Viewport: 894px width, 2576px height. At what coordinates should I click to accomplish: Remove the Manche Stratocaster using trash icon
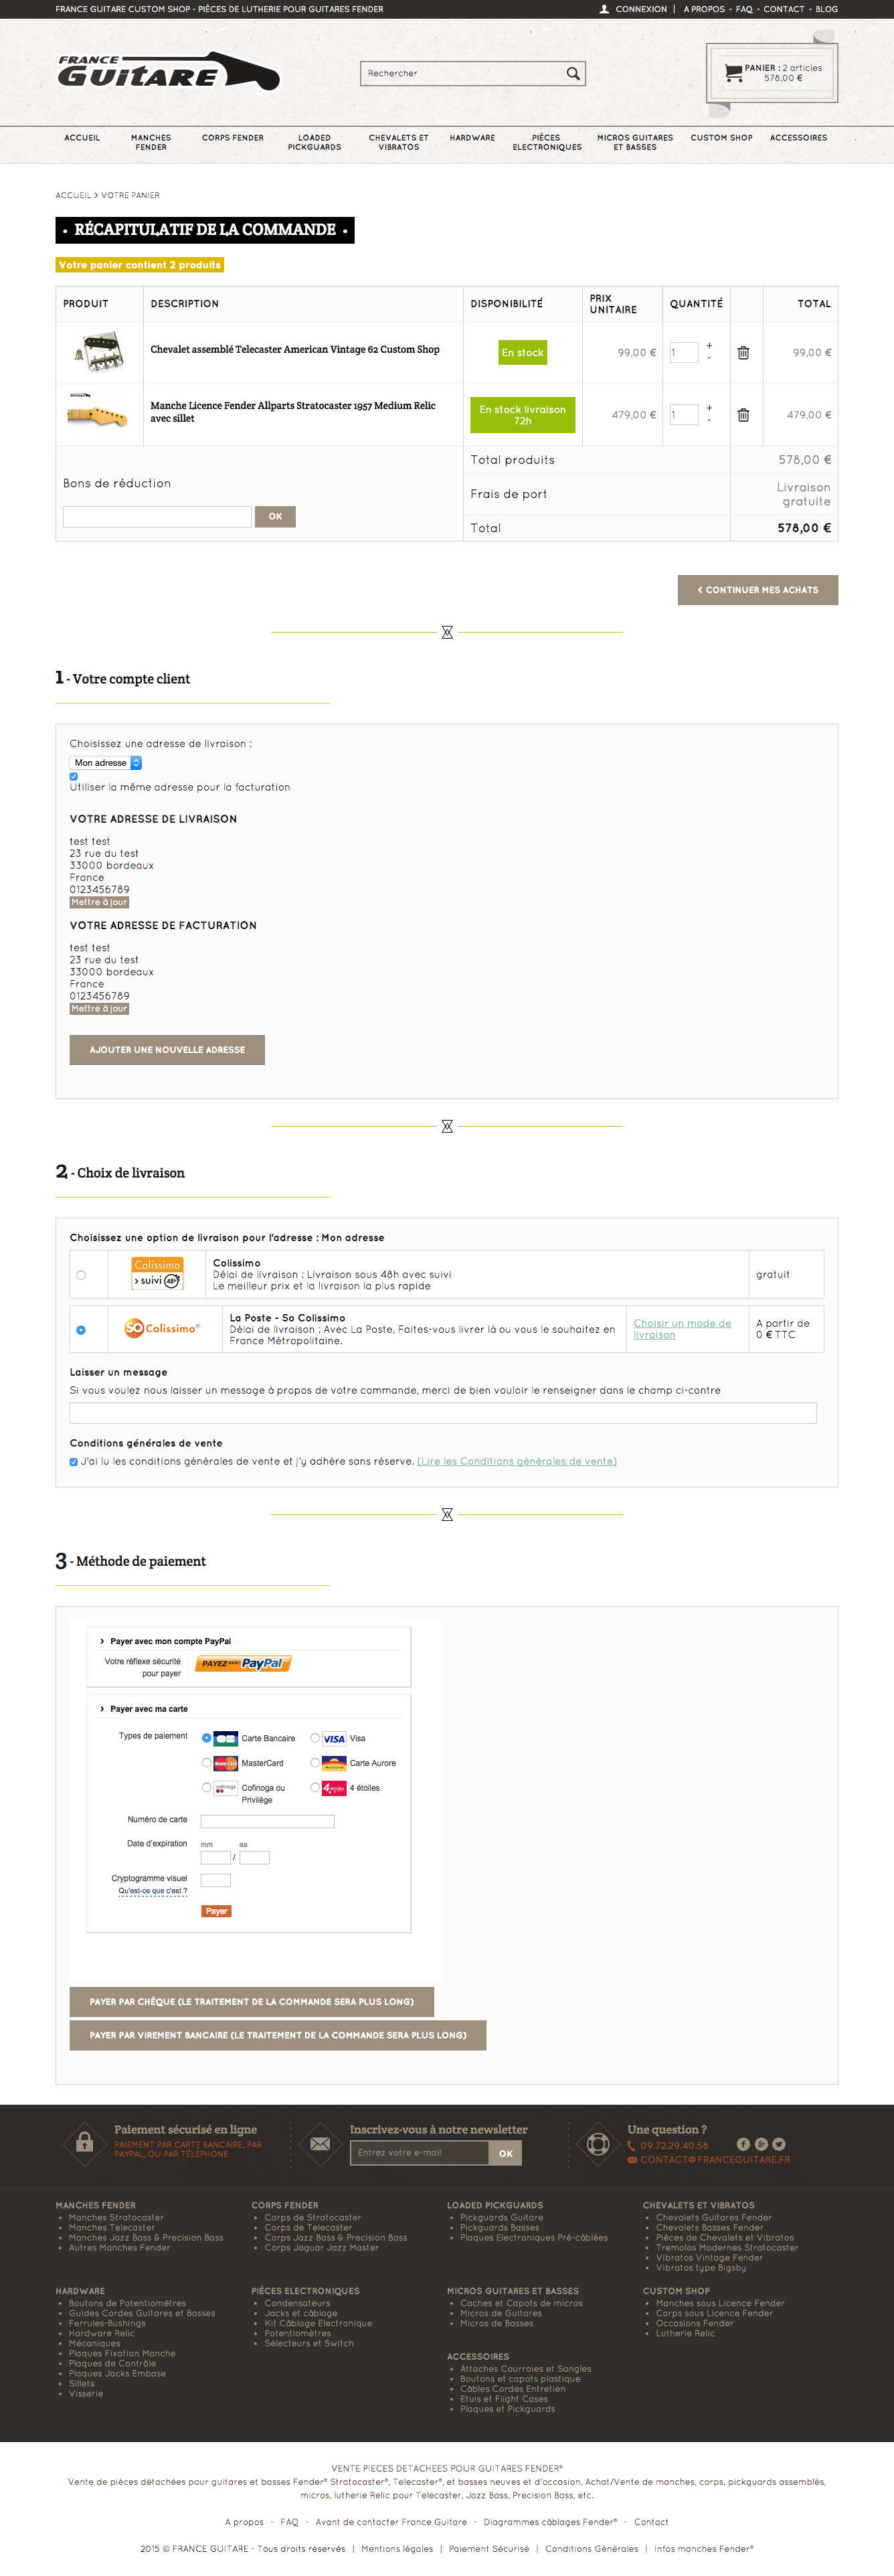743,415
